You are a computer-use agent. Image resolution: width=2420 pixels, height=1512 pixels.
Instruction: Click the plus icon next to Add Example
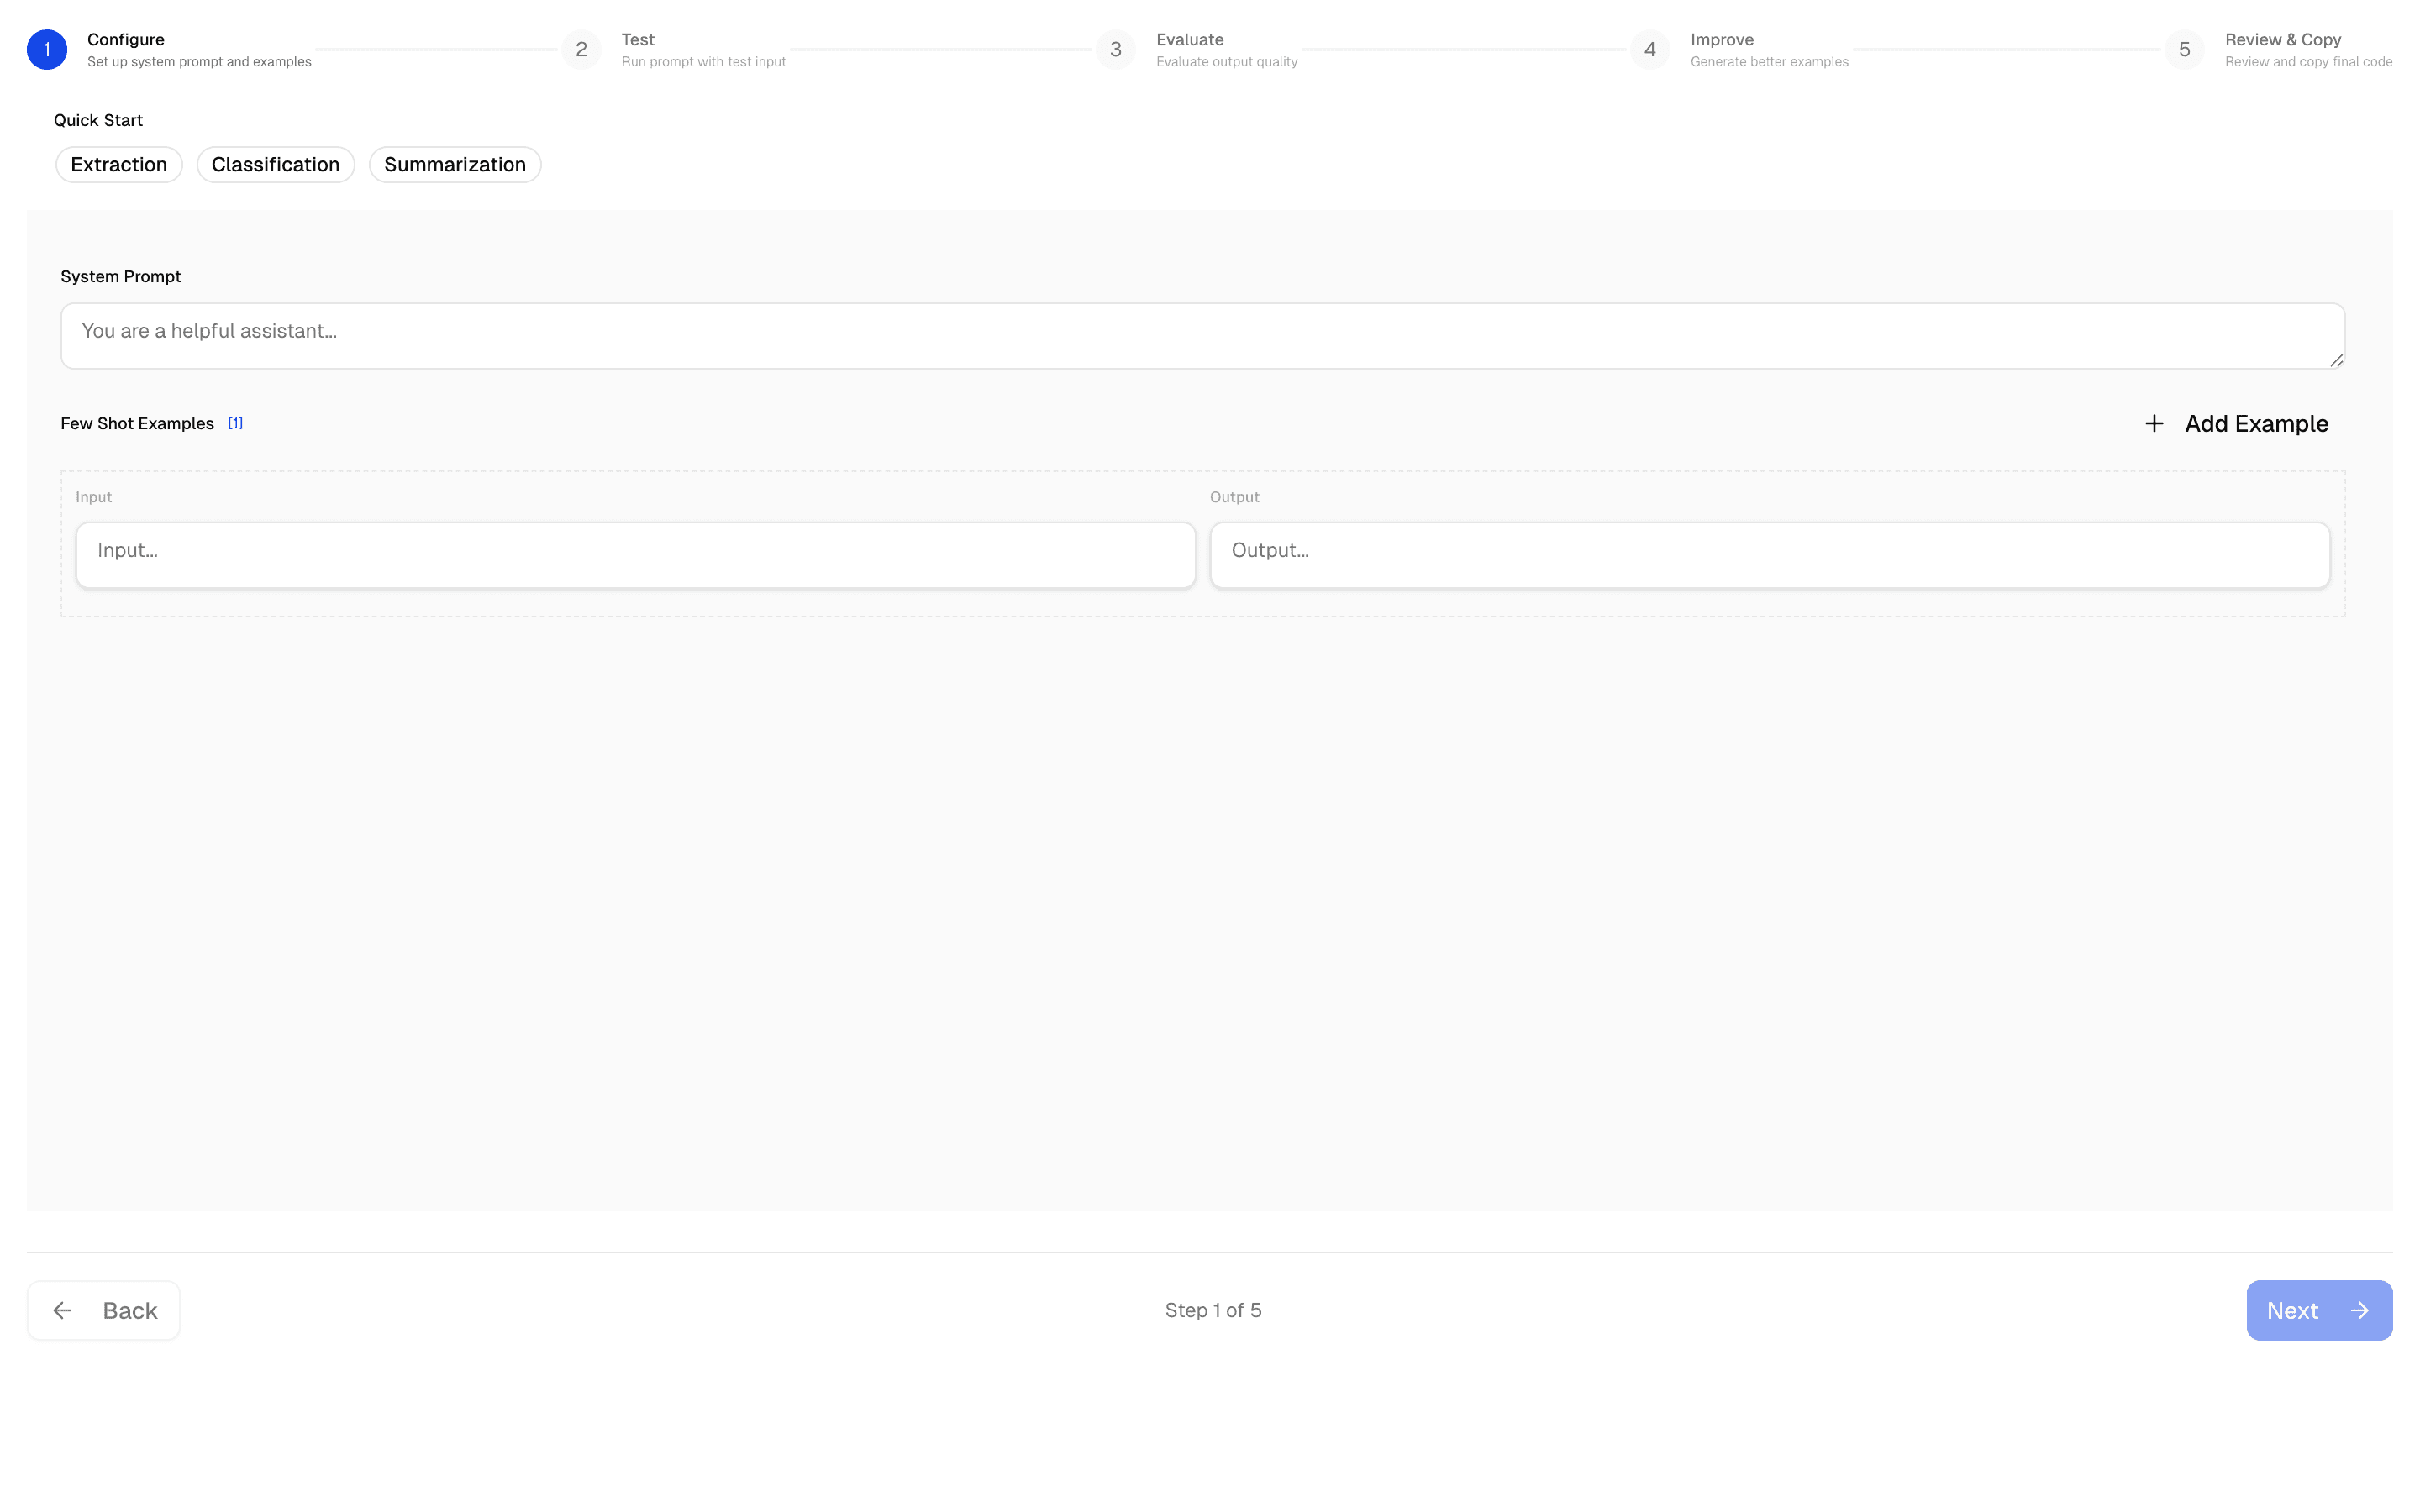coord(2154,423)
